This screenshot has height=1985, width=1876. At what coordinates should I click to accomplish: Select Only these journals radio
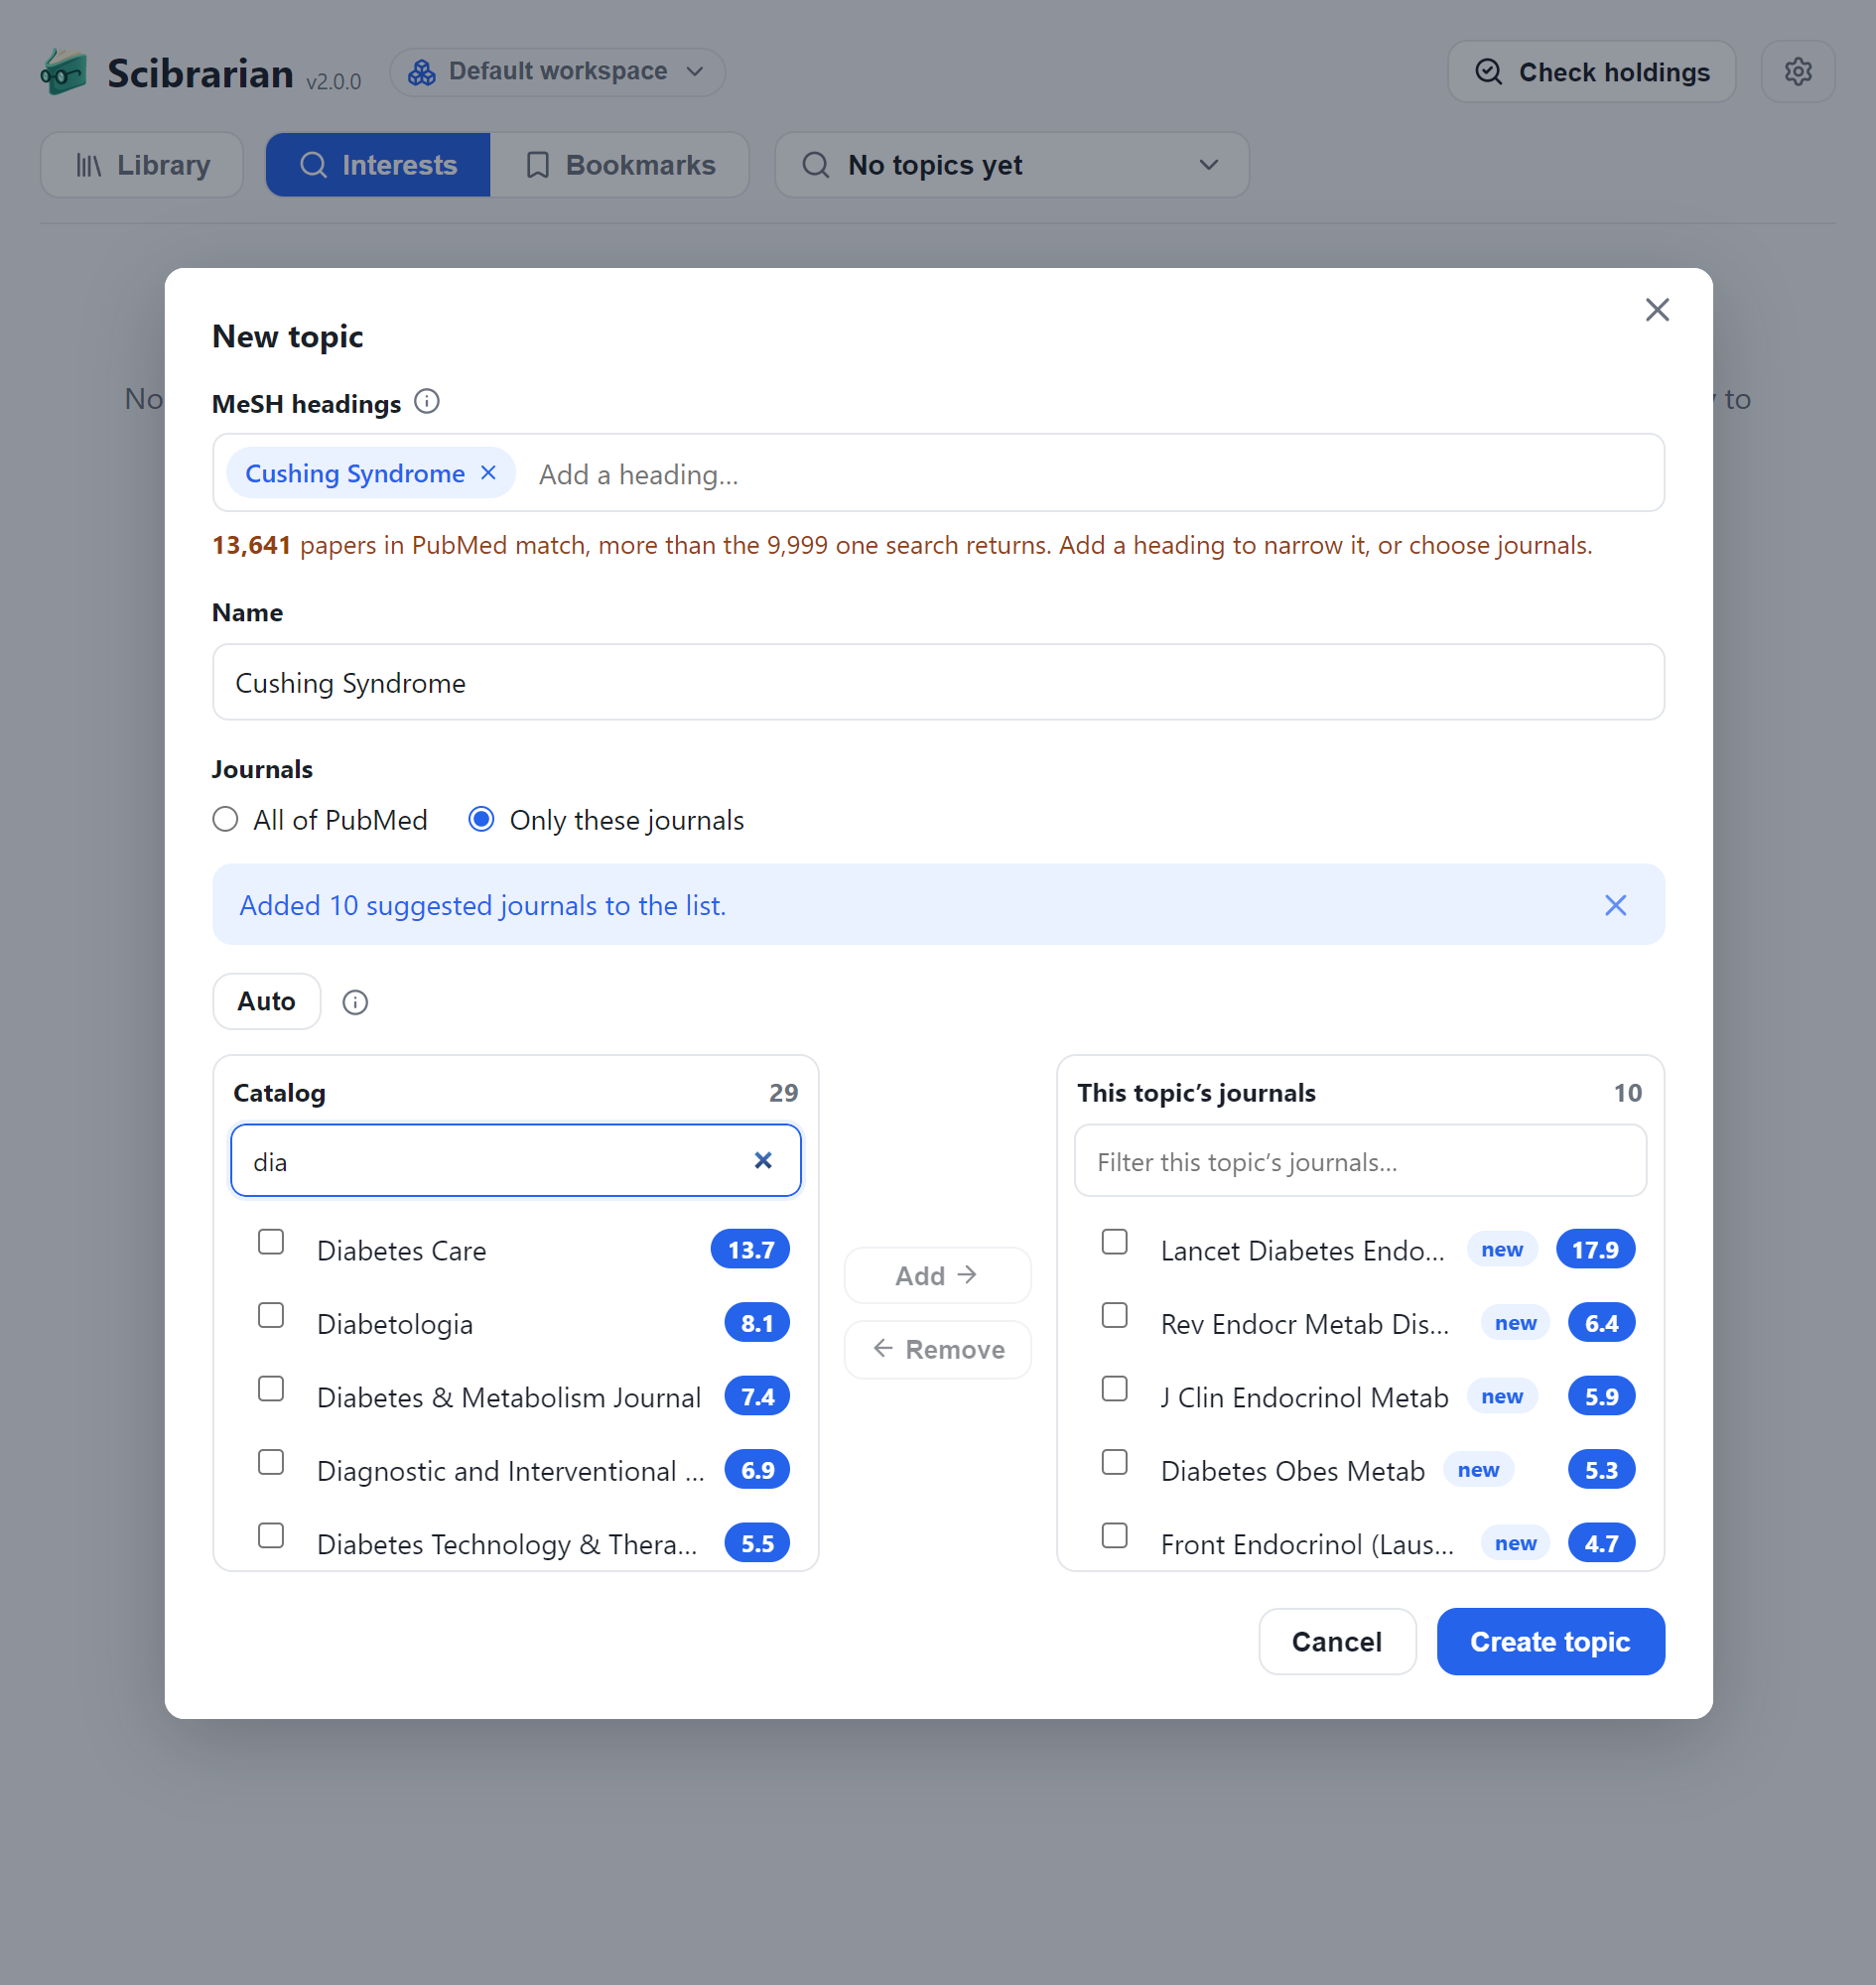pyautogui.click(x=481, y=820)
